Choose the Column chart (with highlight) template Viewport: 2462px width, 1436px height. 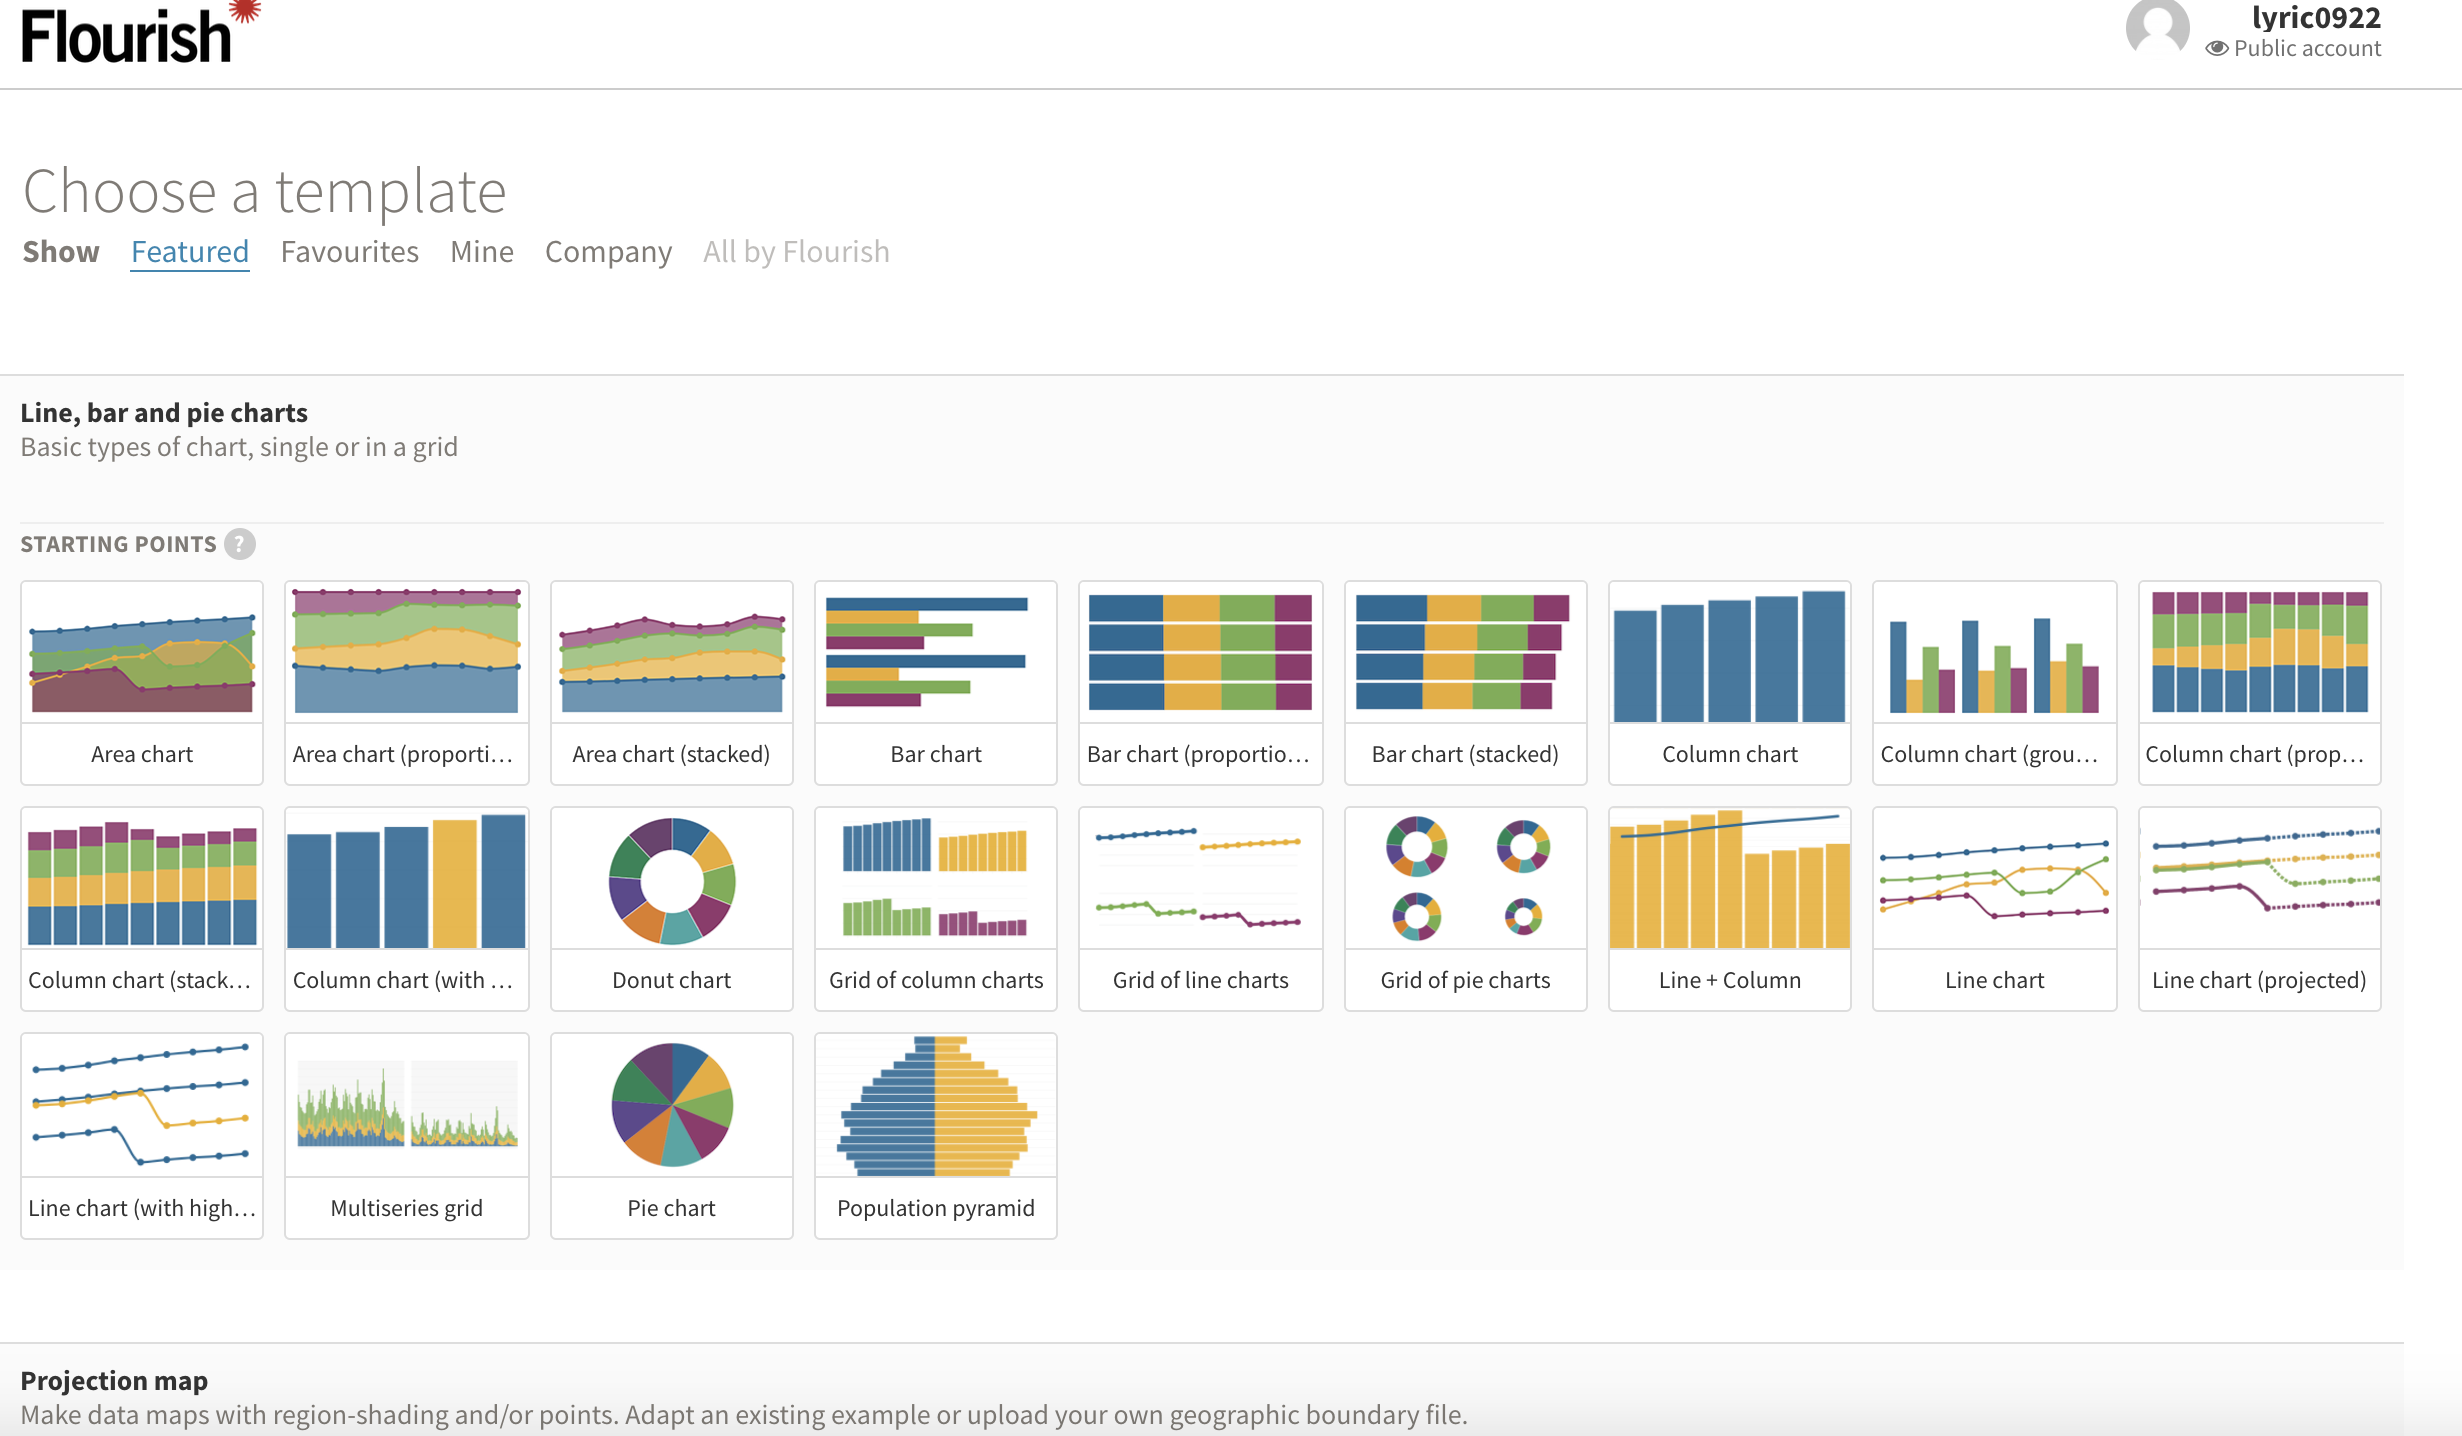407,909
